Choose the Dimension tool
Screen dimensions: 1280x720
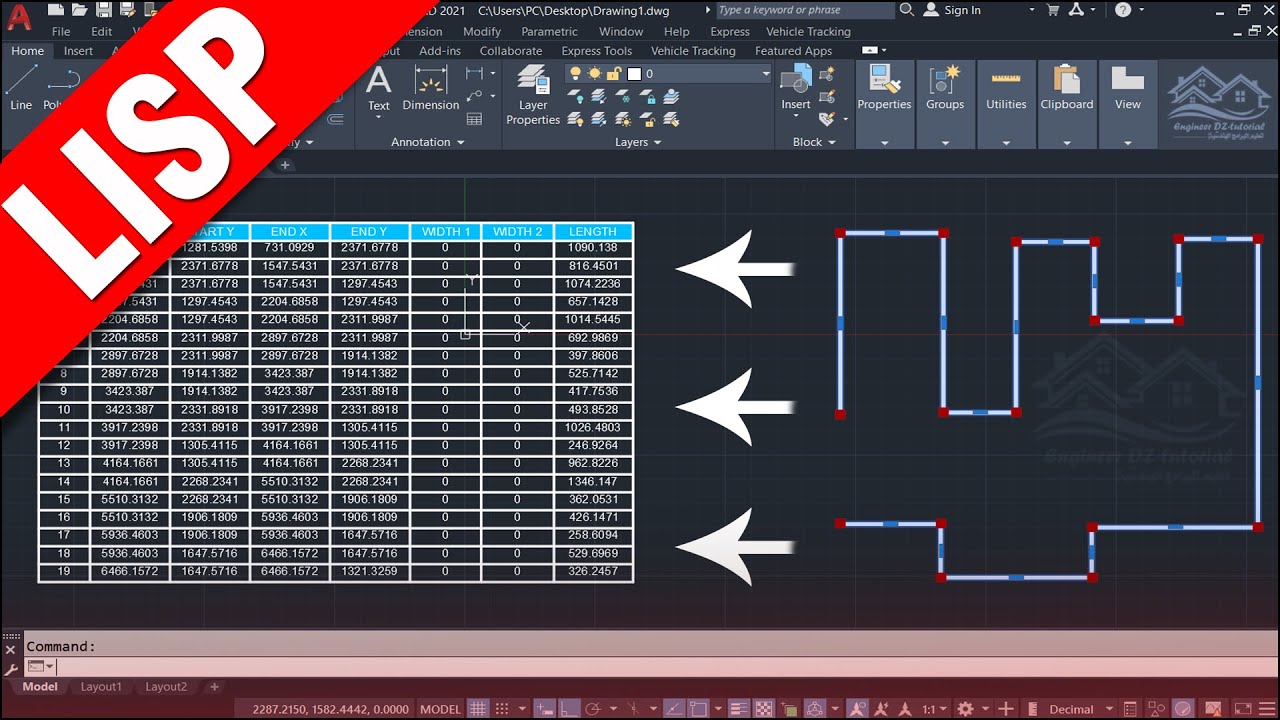pos(430,87)
